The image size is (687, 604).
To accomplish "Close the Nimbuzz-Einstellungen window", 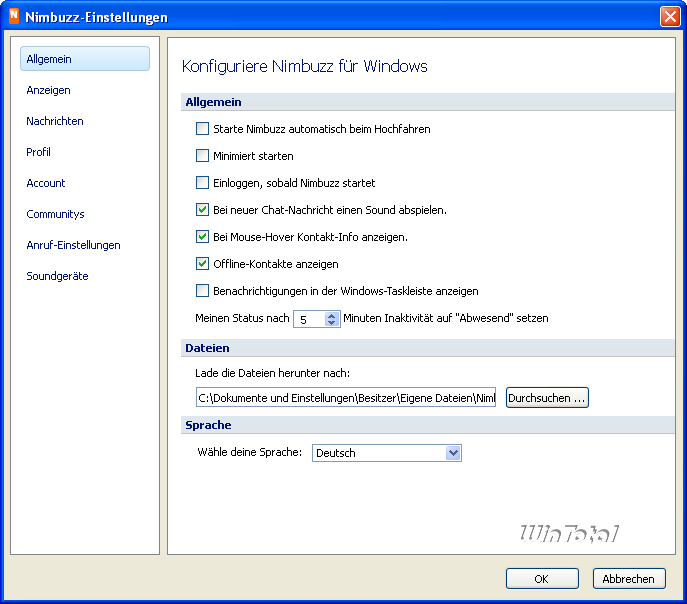I will [x=670, y=17].
